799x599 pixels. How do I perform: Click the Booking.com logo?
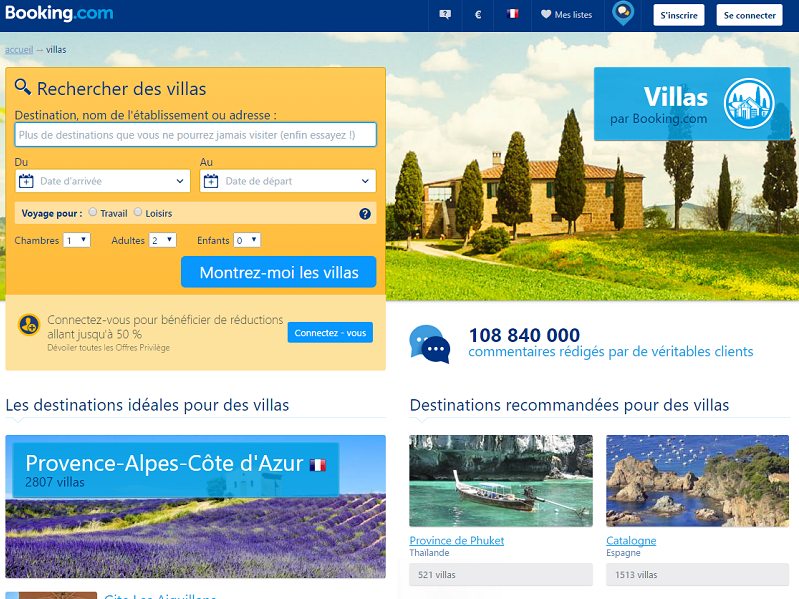coord(59,14)
